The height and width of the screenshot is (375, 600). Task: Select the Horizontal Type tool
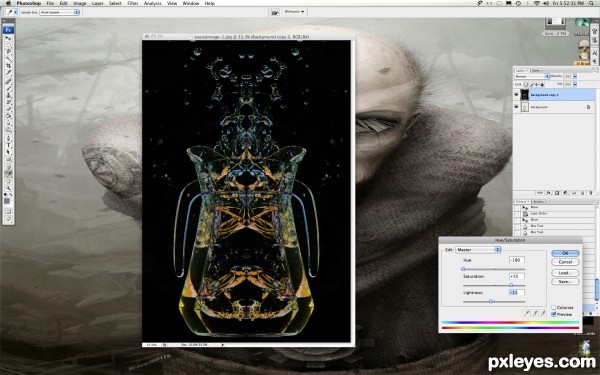pos(8,145)
